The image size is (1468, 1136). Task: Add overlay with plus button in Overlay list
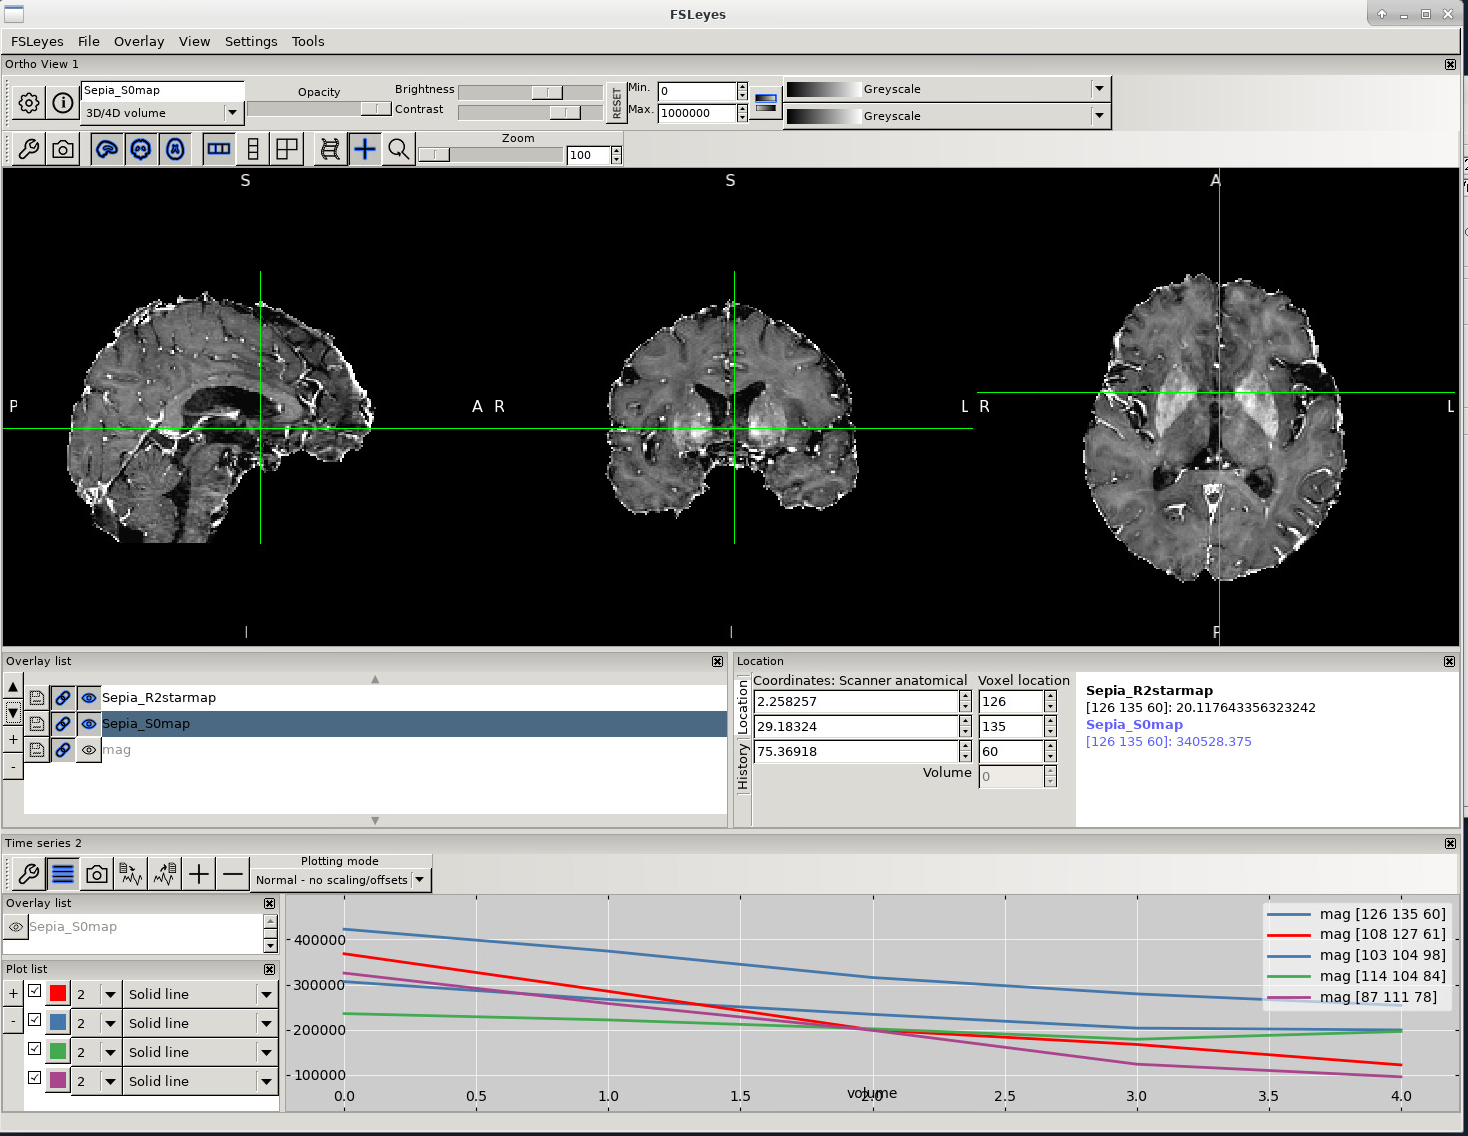click(13, 740)
